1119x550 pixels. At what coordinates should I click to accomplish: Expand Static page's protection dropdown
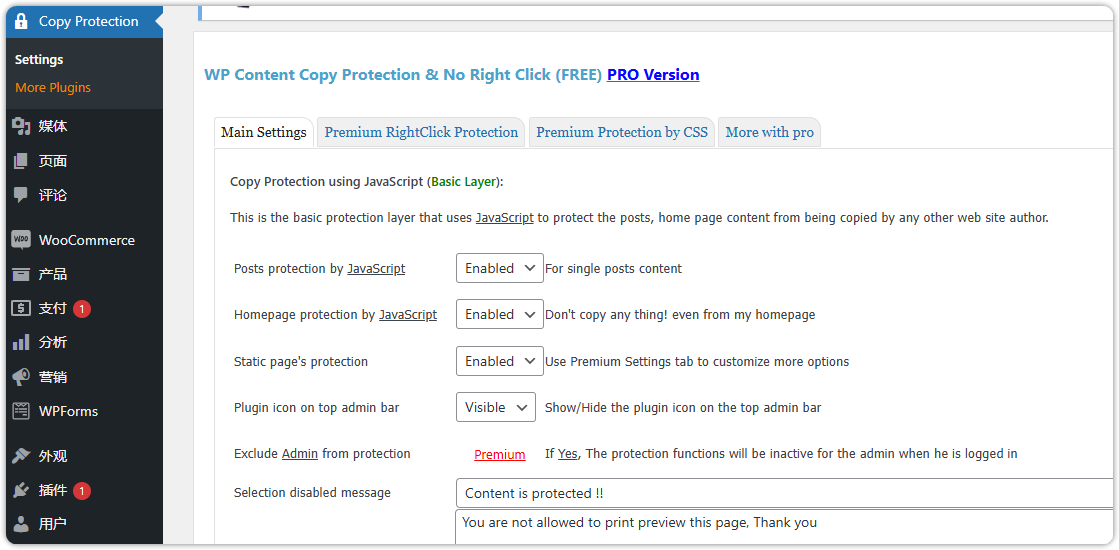pyautogui.click(x=499, y=361)
